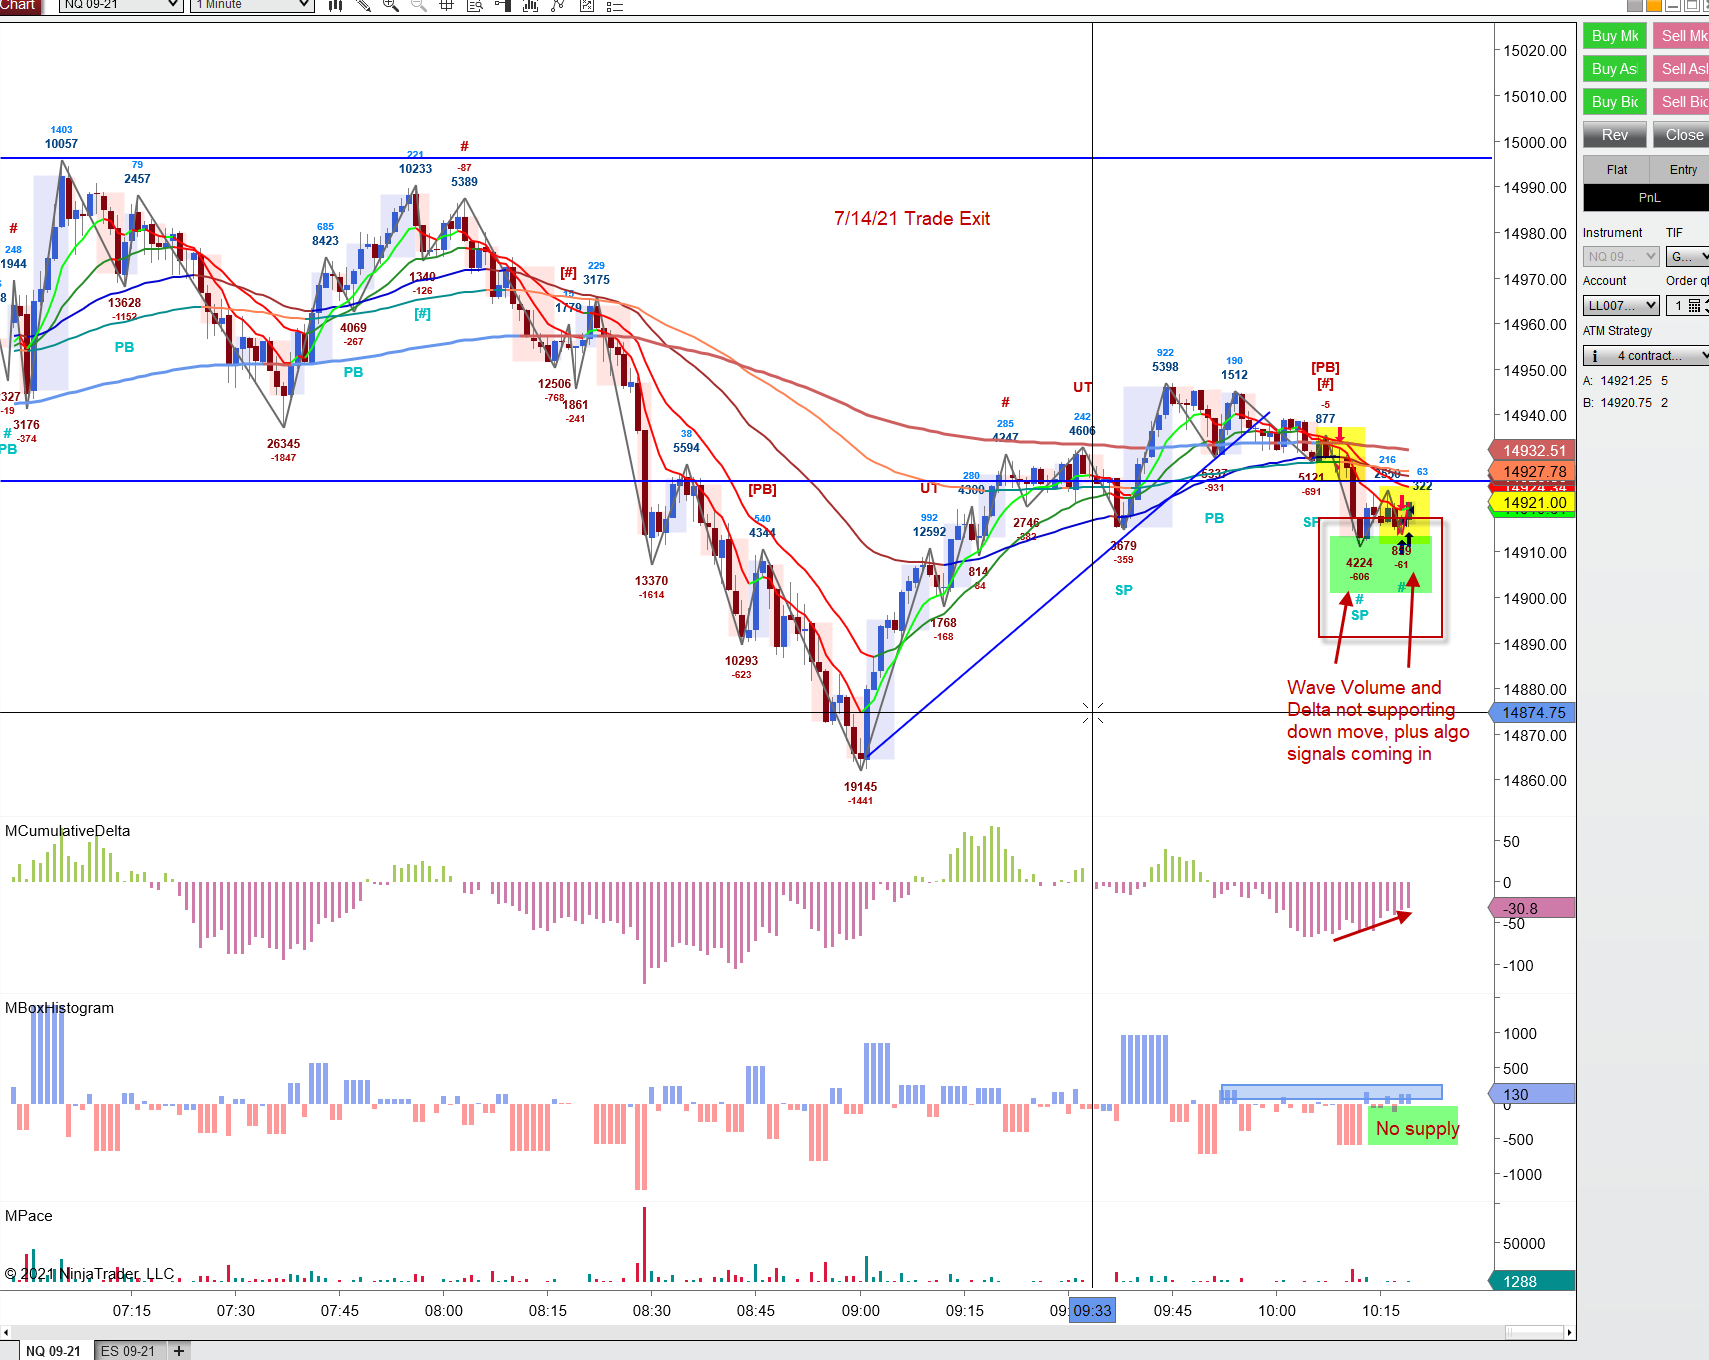Click the ATM Strategy info icon

point(1595,355)
